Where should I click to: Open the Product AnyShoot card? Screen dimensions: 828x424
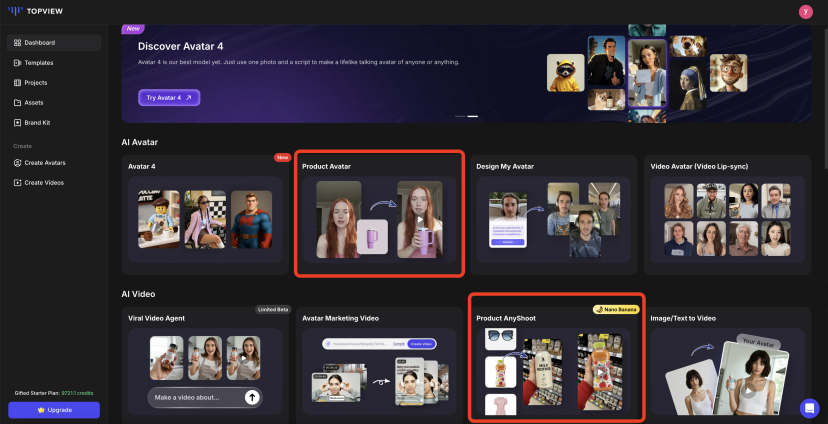click(556, 357)
